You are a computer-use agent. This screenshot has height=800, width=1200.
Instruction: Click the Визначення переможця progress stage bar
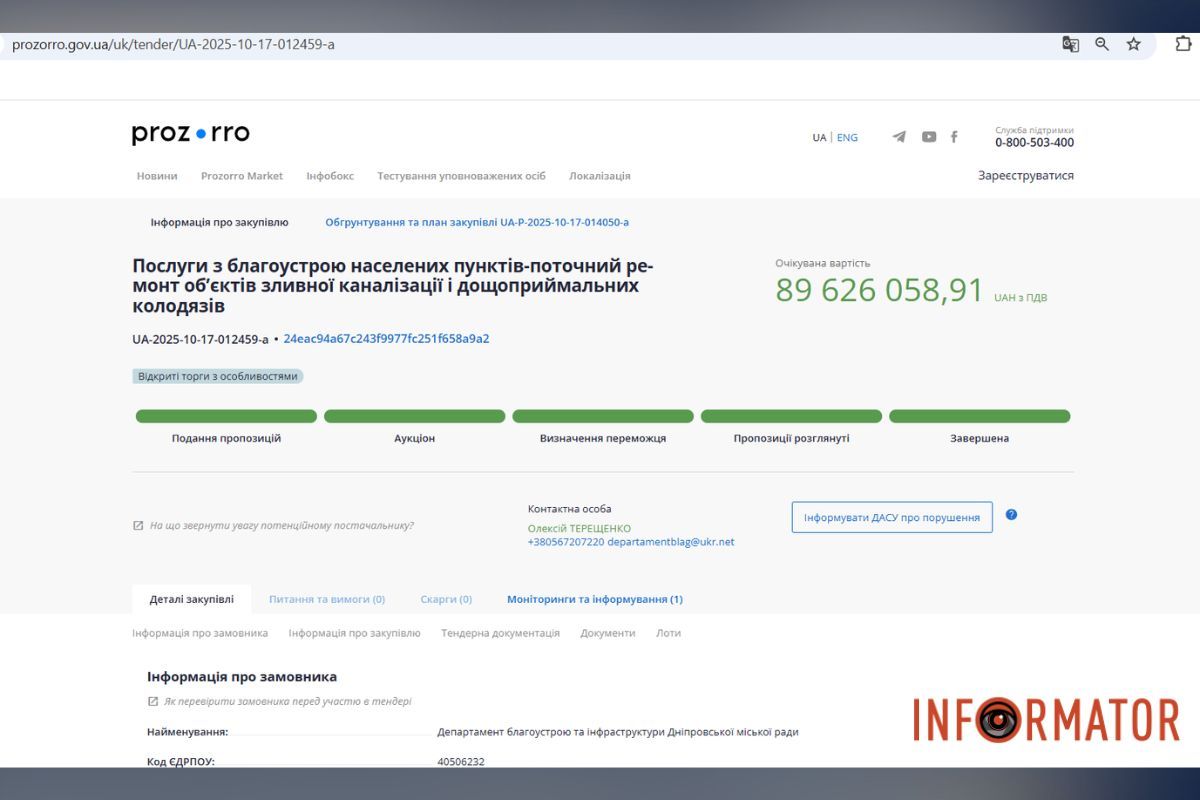603,416
